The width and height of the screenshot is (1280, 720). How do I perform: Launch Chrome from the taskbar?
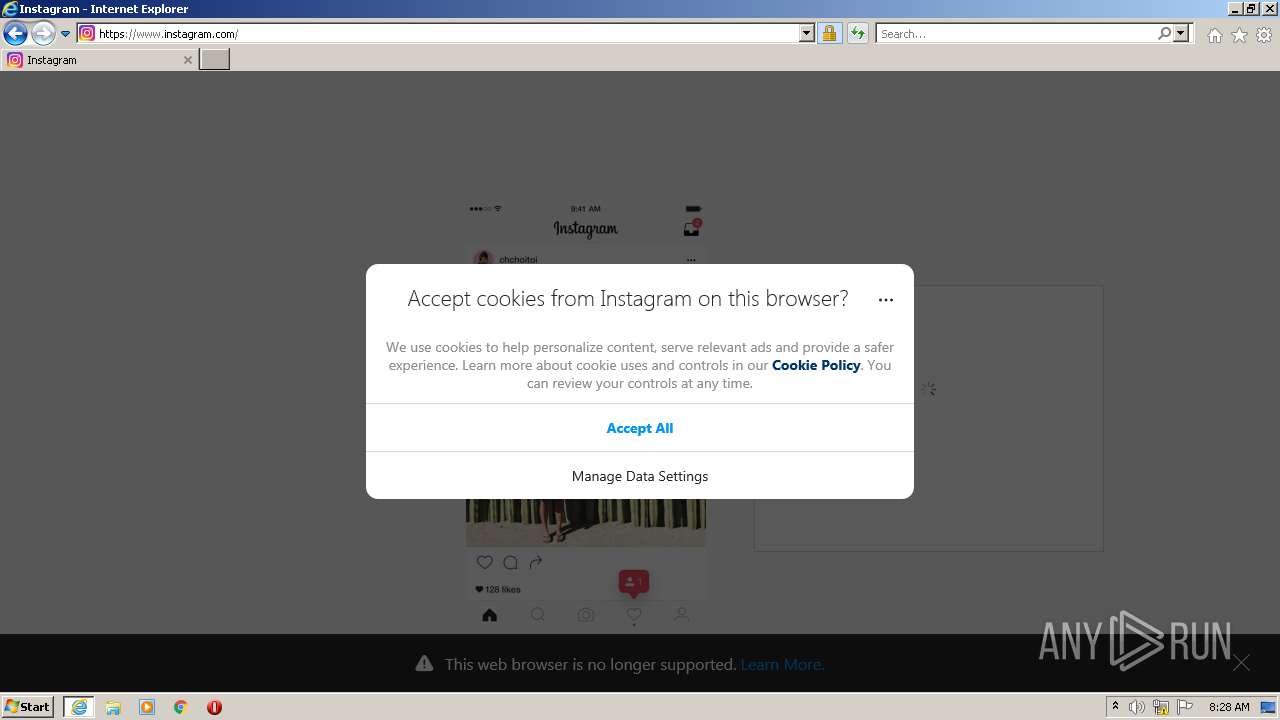pyautogui.click(x=181, y=707)
